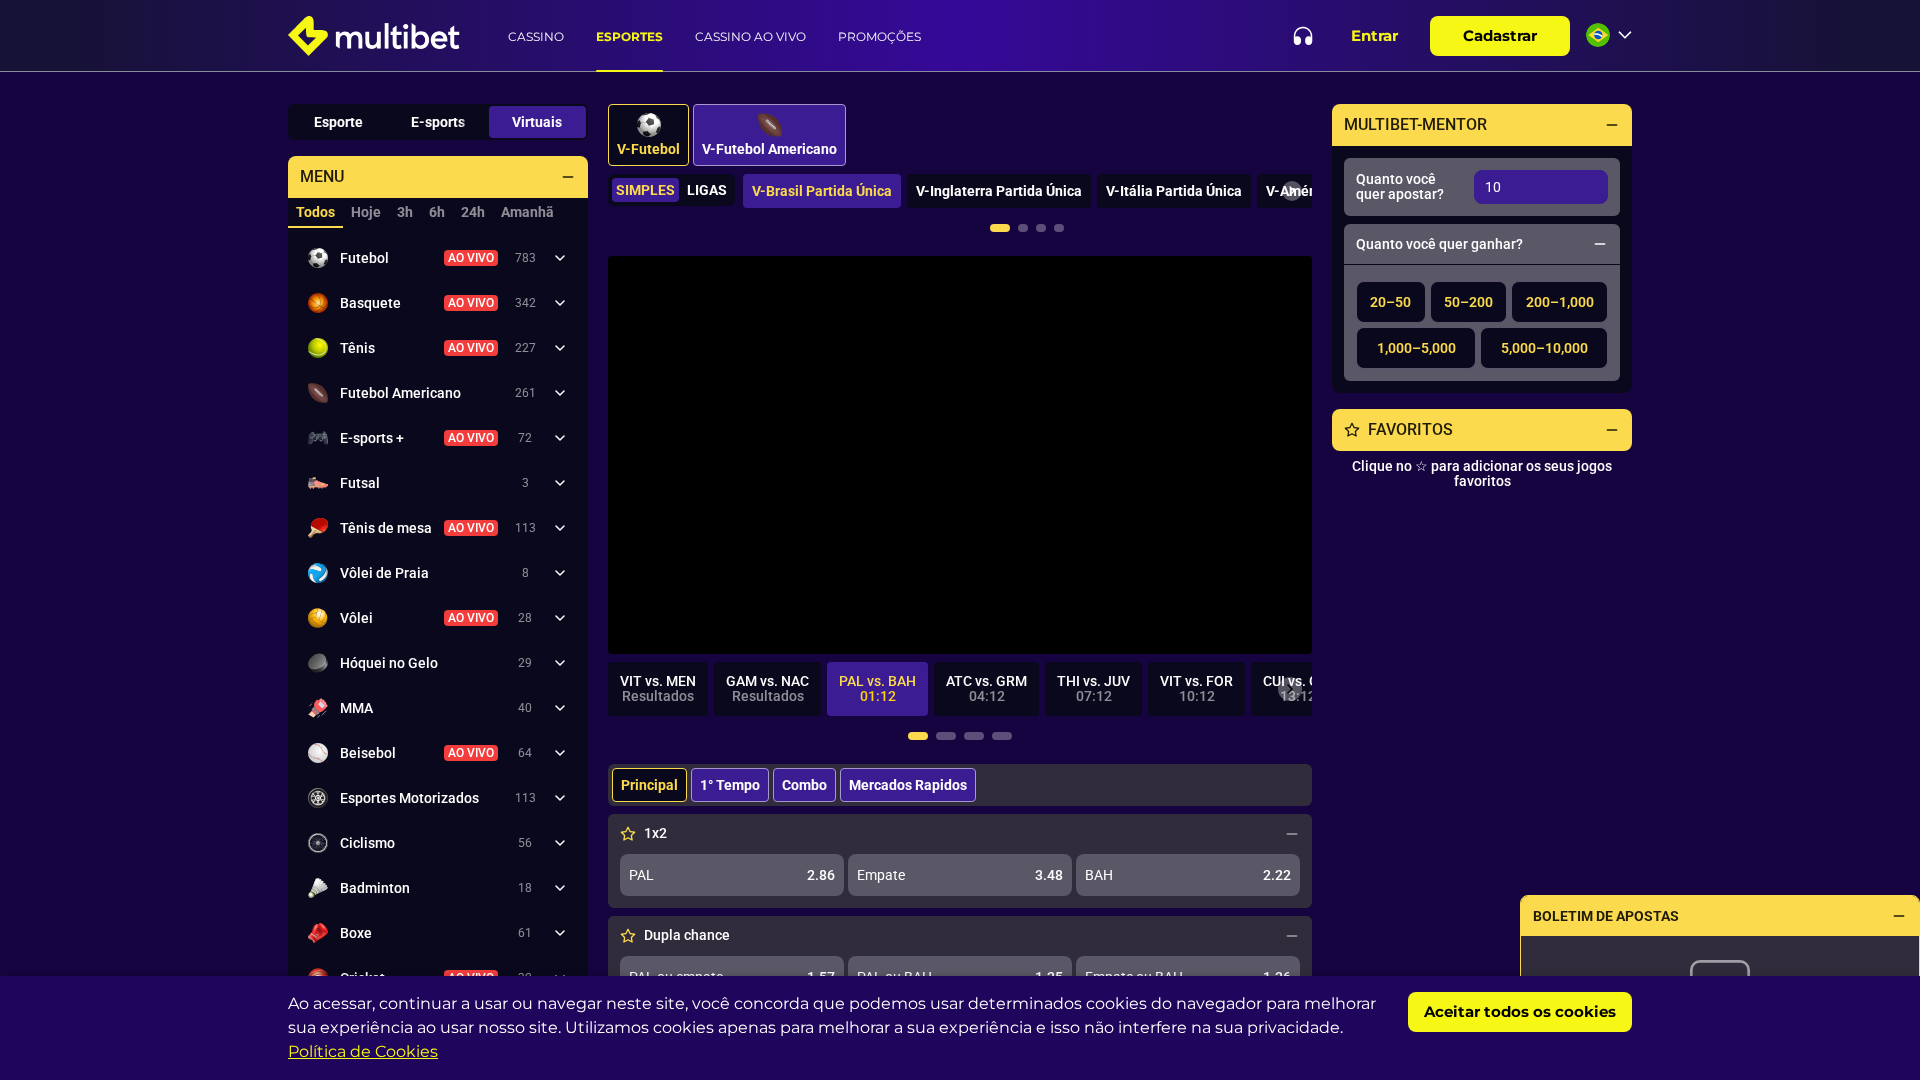
Task: Click the Favoritos star icon
Action: [1352, 430]
